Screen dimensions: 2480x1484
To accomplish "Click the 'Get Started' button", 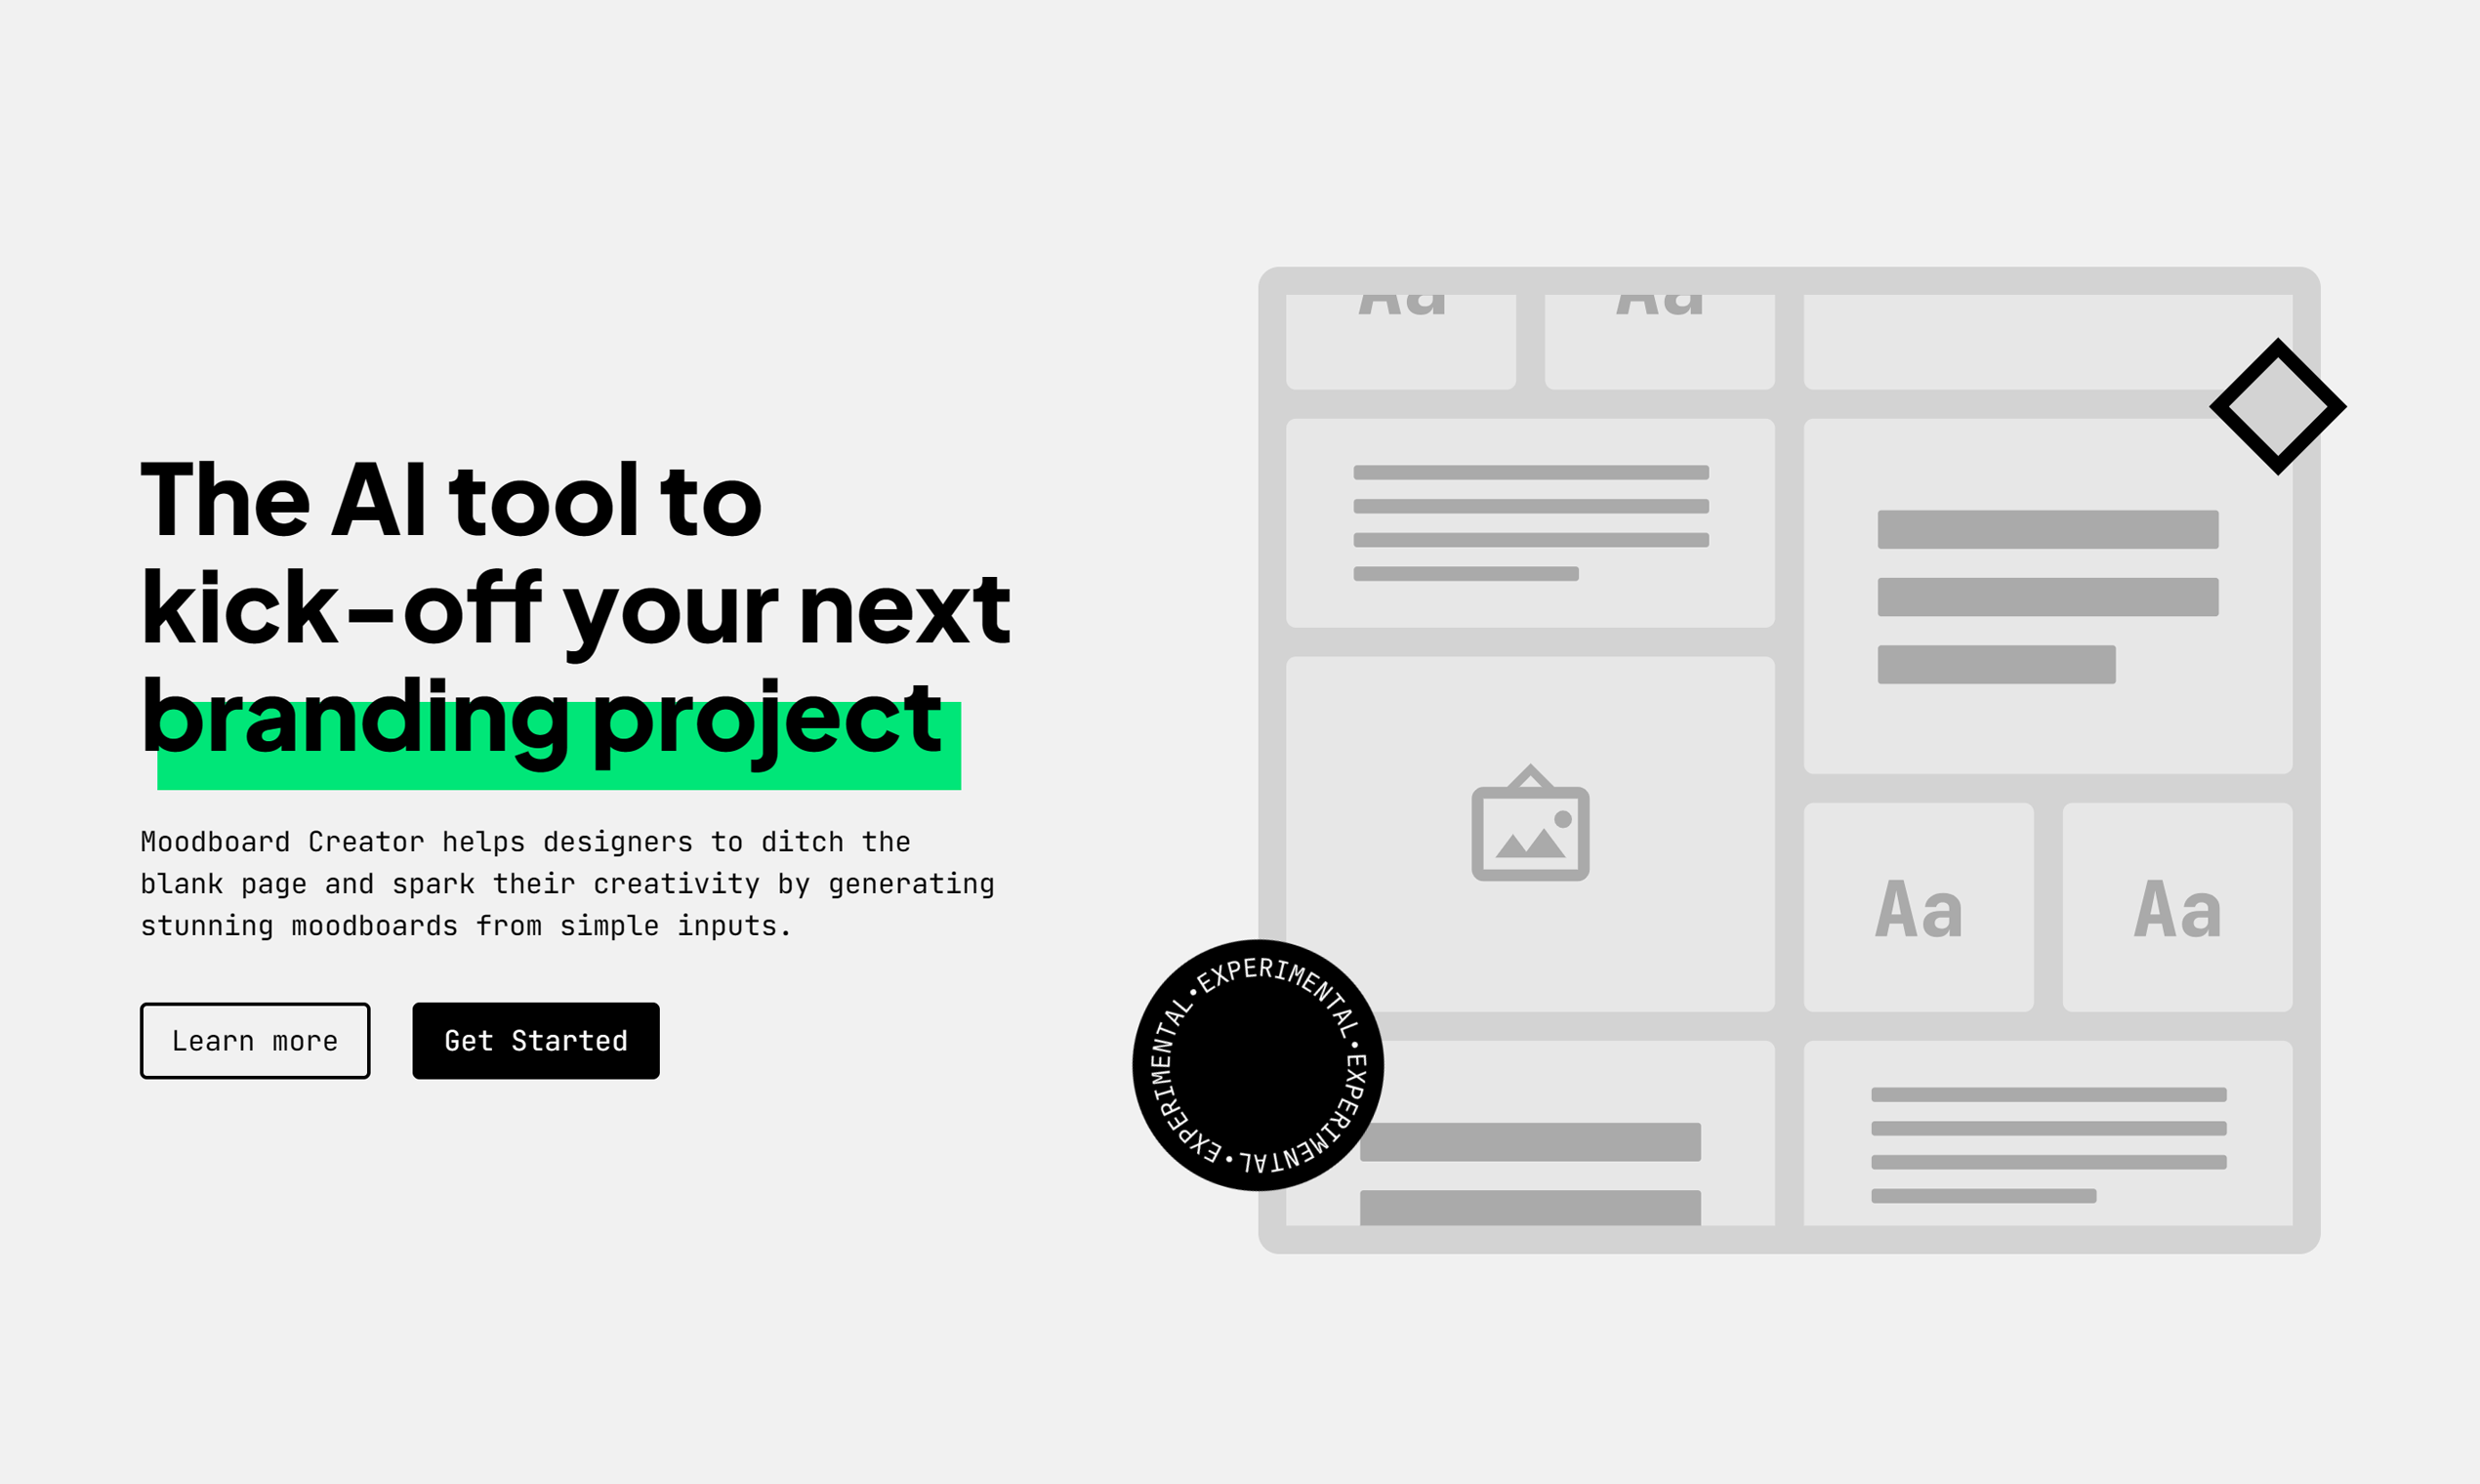I will tap(535, 1039).
